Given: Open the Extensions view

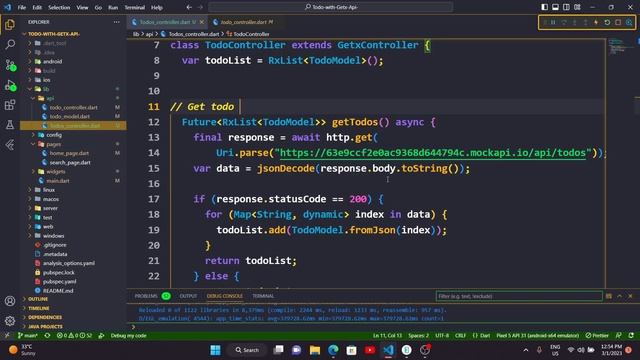Looking at the screenshot, I should point(10,105).
